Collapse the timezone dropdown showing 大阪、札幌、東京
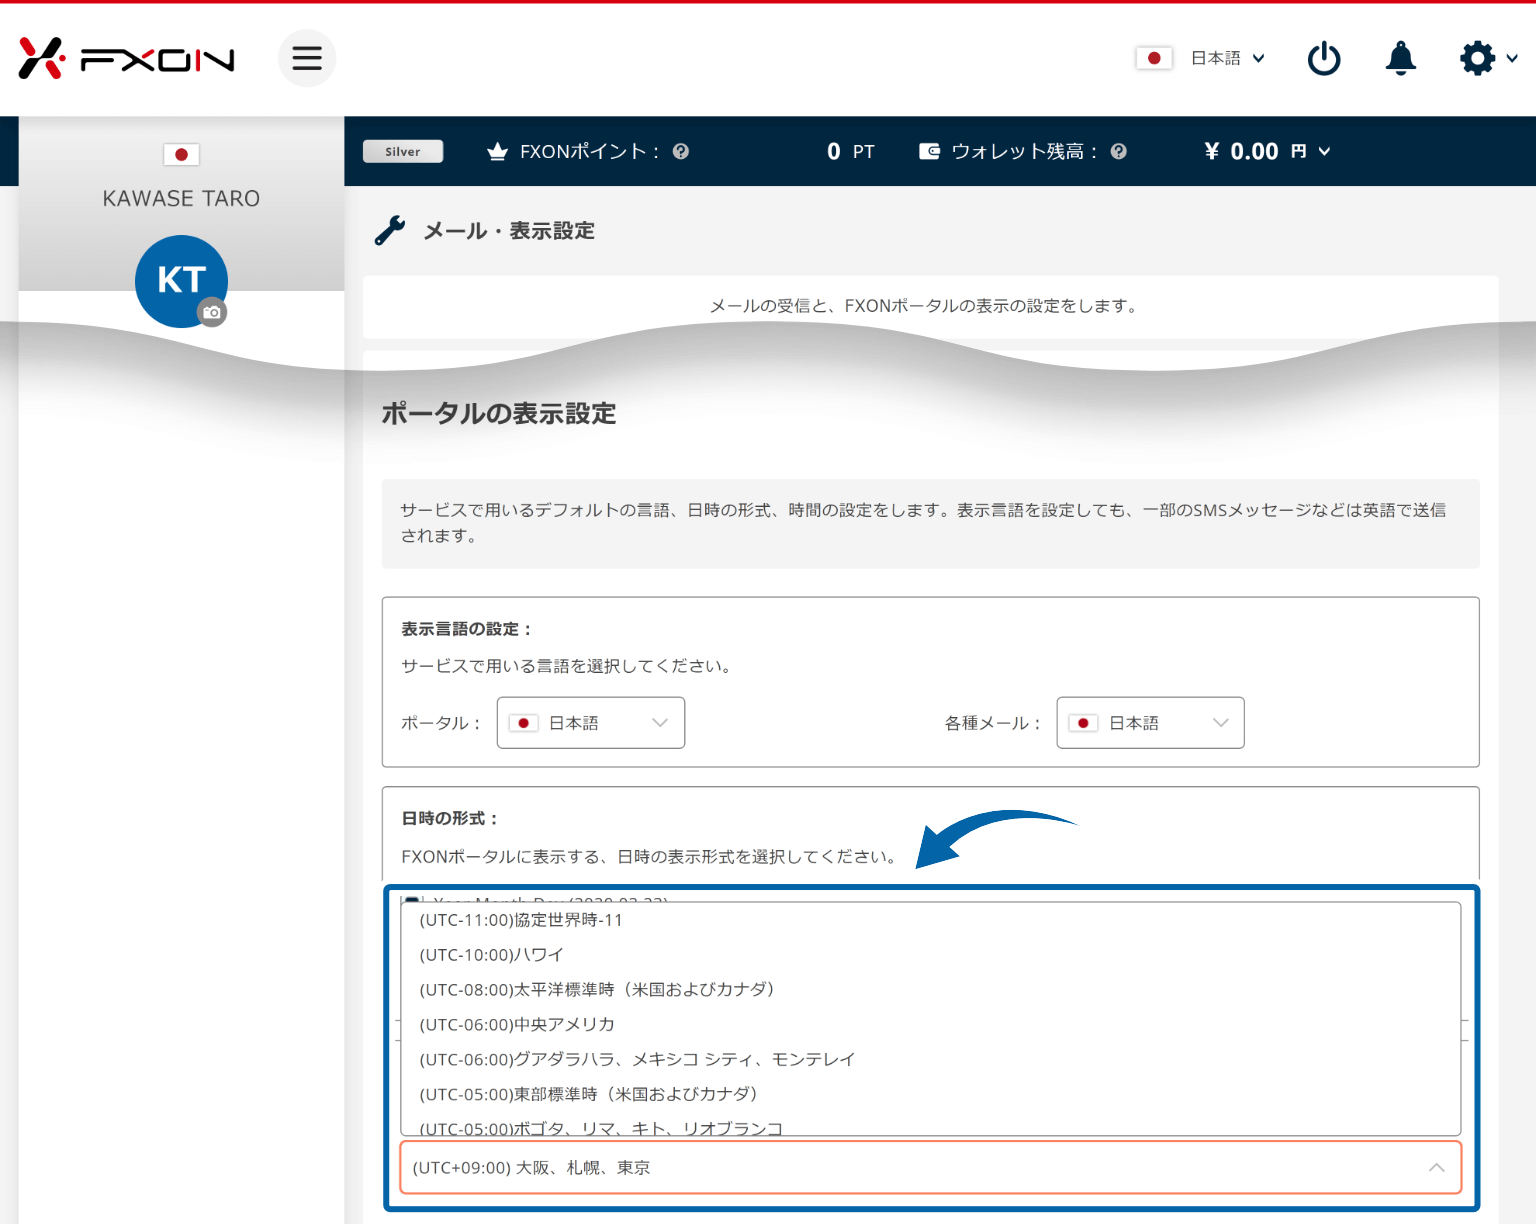The image size is (1536, 1224). [931, 1167]
